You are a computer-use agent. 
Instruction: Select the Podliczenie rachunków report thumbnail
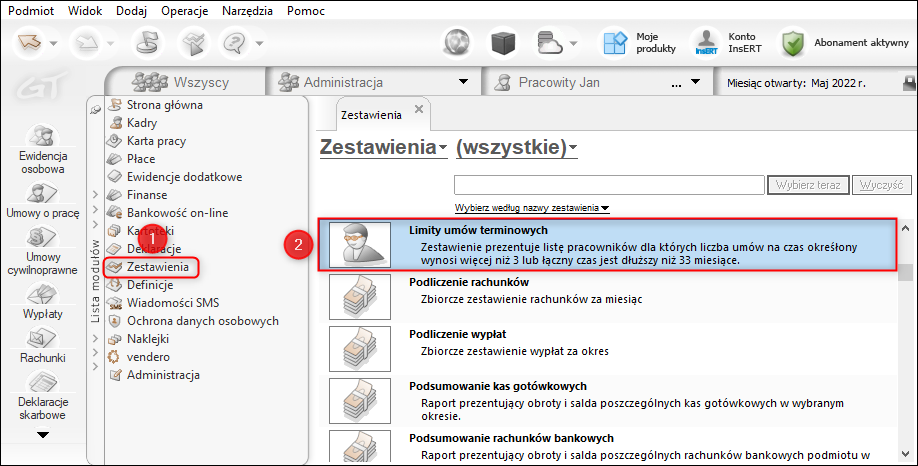(359, 297)
